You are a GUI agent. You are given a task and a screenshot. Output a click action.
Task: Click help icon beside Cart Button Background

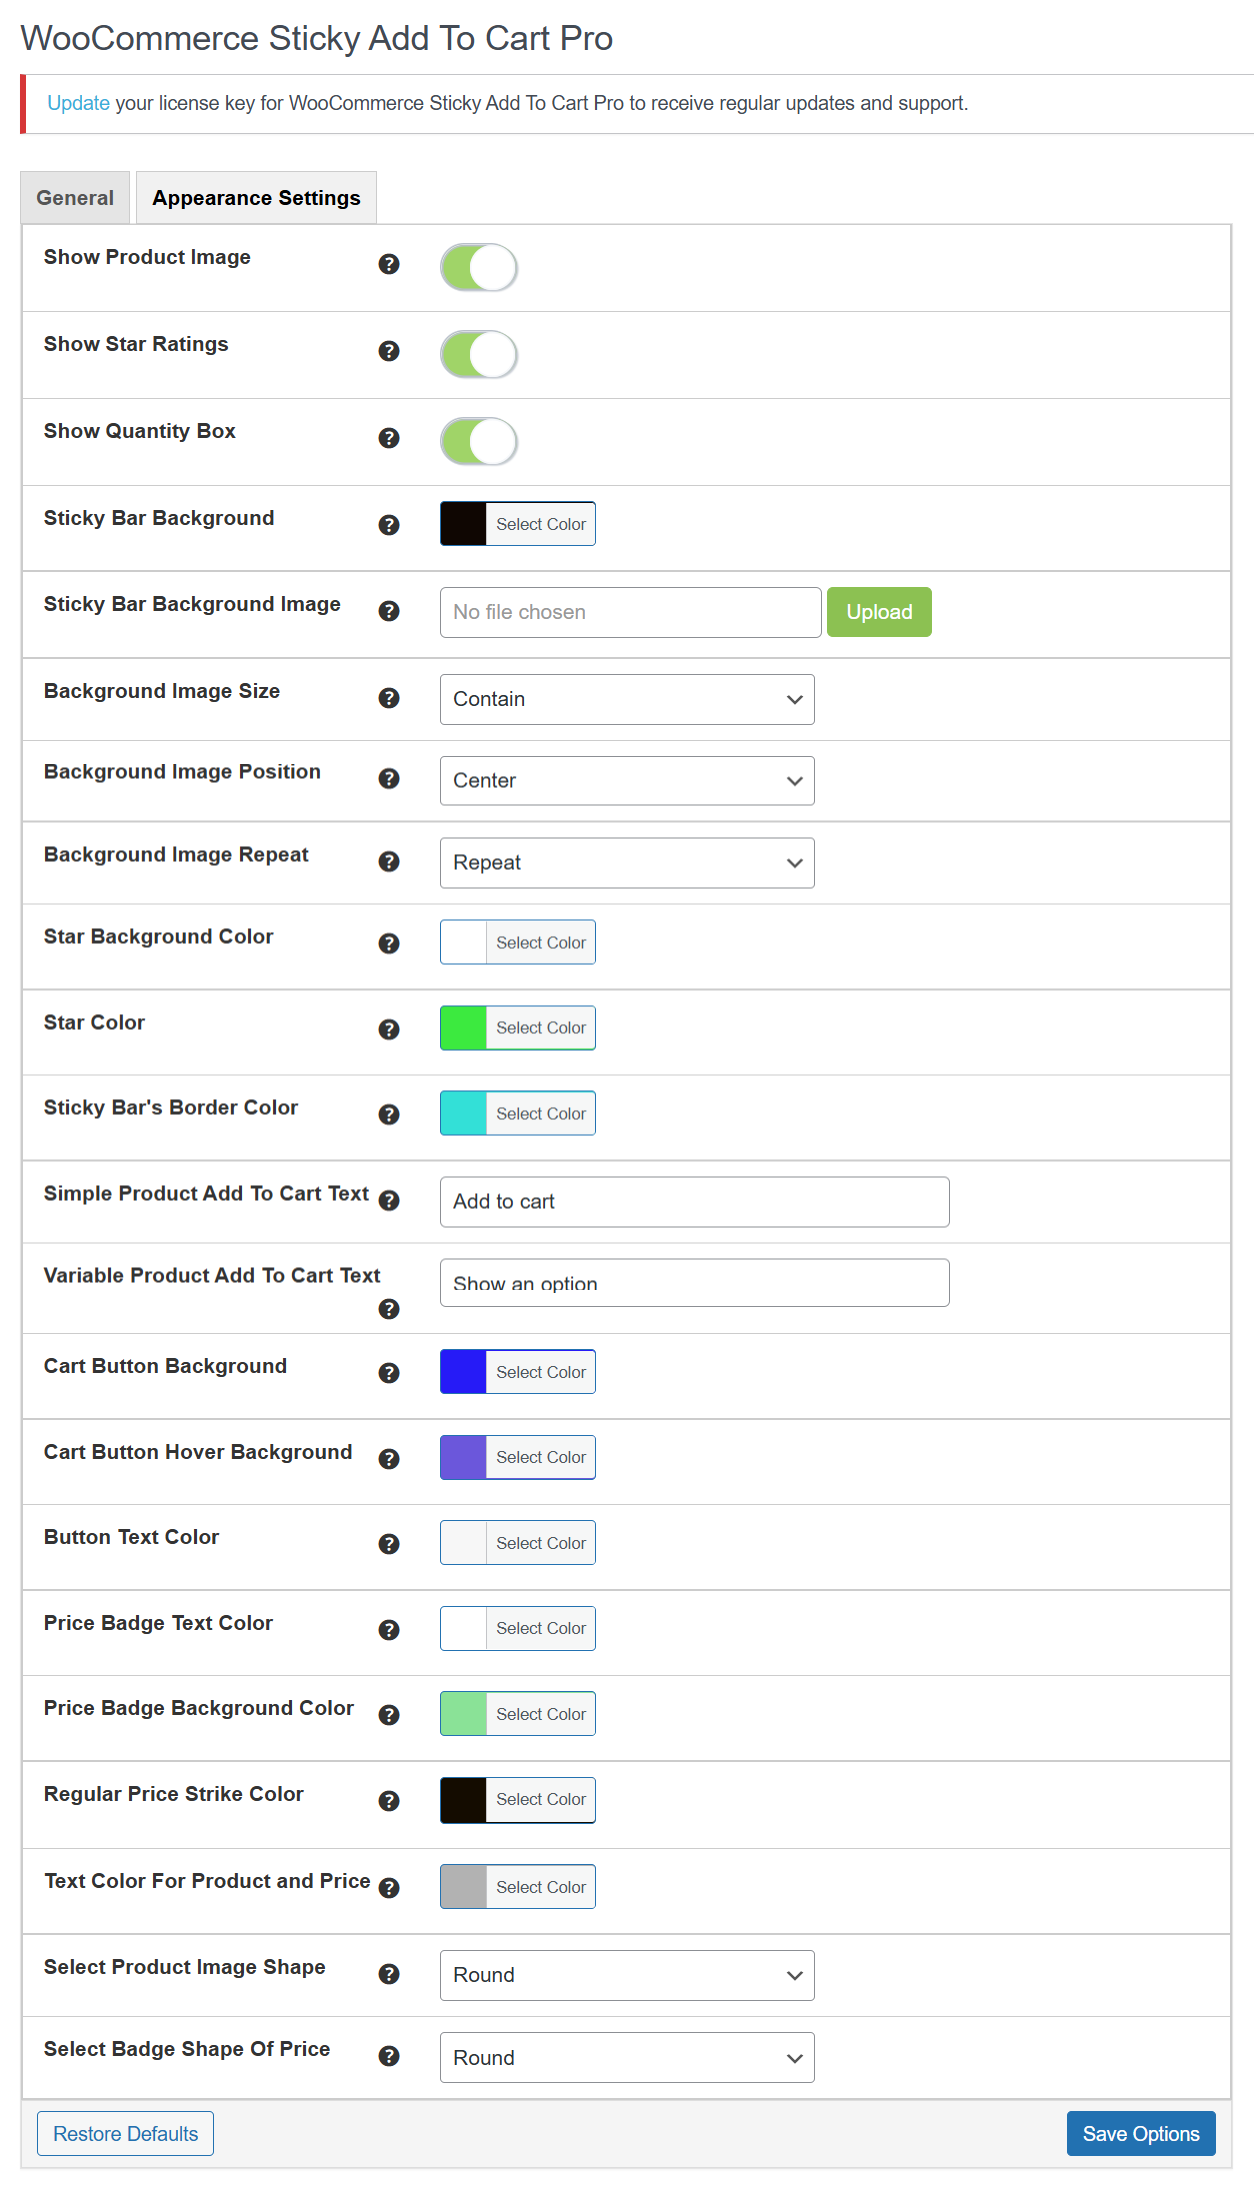pos(389,1373)
